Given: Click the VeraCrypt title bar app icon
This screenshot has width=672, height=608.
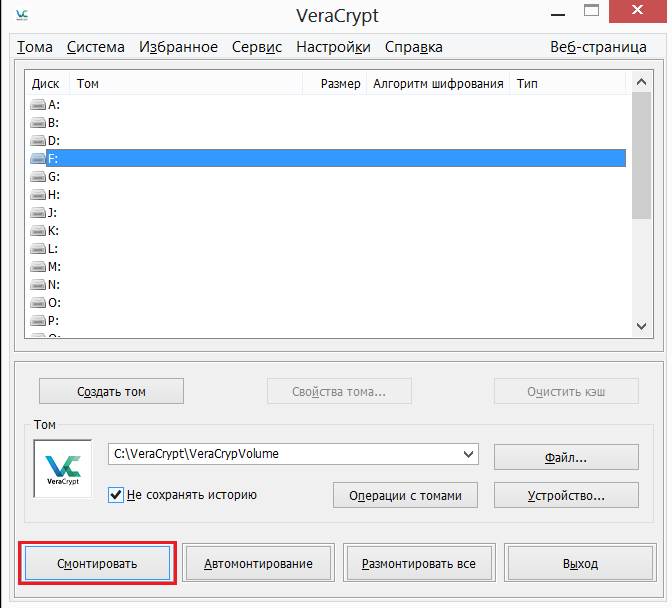Looking at the screenshot, I should point(22,15).
